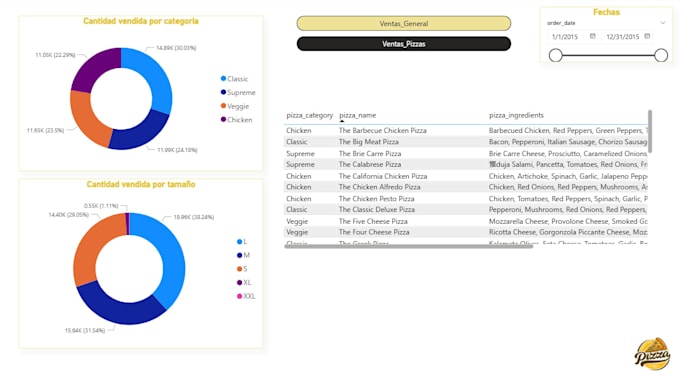The height and width of the screenshot is (380, 680).
Task: Select The Calabrese Pizza row
Action: point(466,164)
